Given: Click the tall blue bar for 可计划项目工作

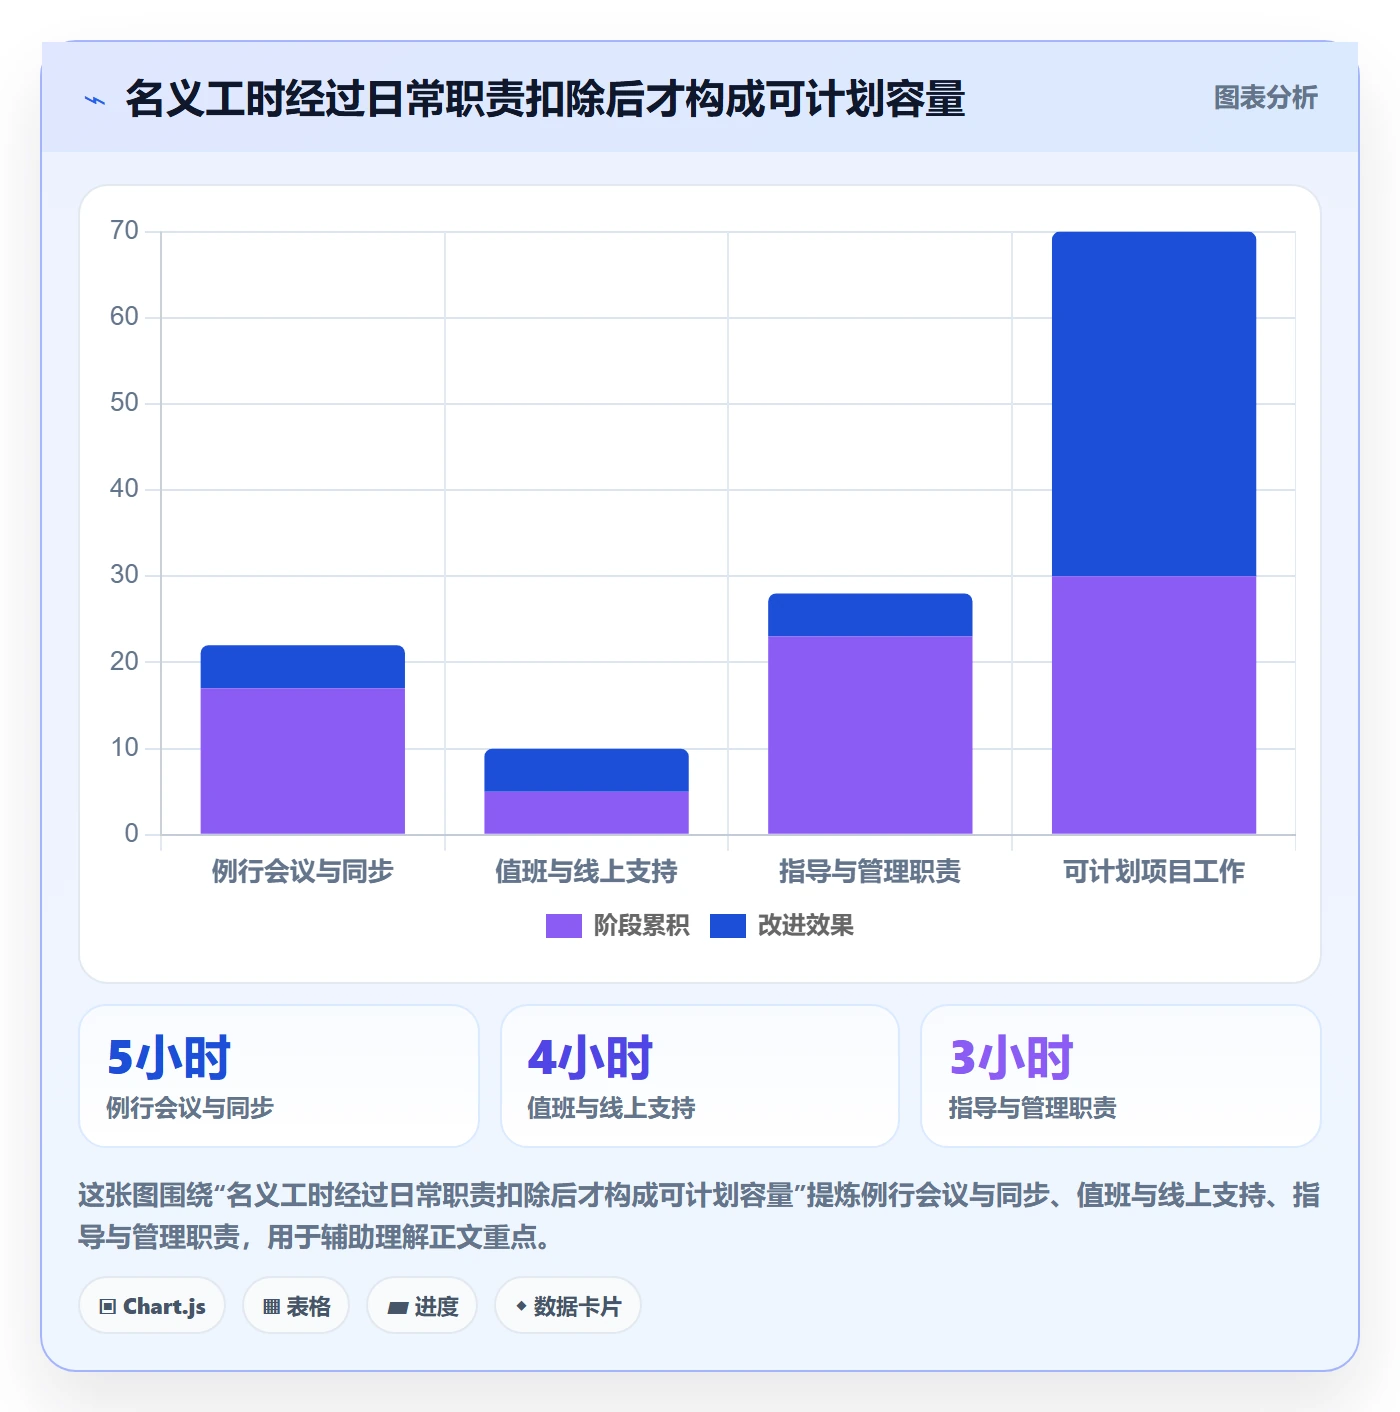Looking at the screenshot, I should [1154, 404].
